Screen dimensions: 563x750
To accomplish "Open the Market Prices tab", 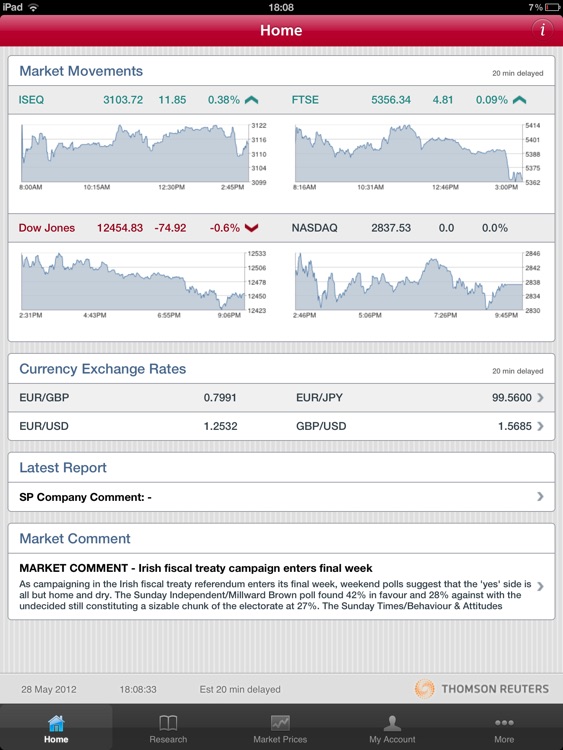I will pyautogui.click(x=280, y=728).
